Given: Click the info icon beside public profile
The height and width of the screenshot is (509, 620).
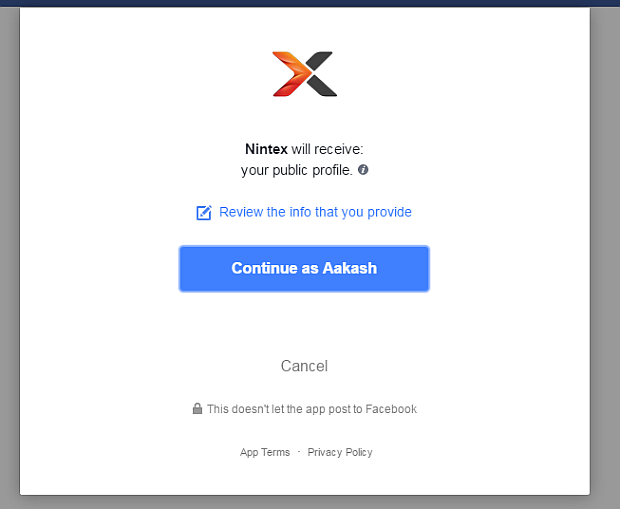Looking at the screenshot, I should [363, 170].
